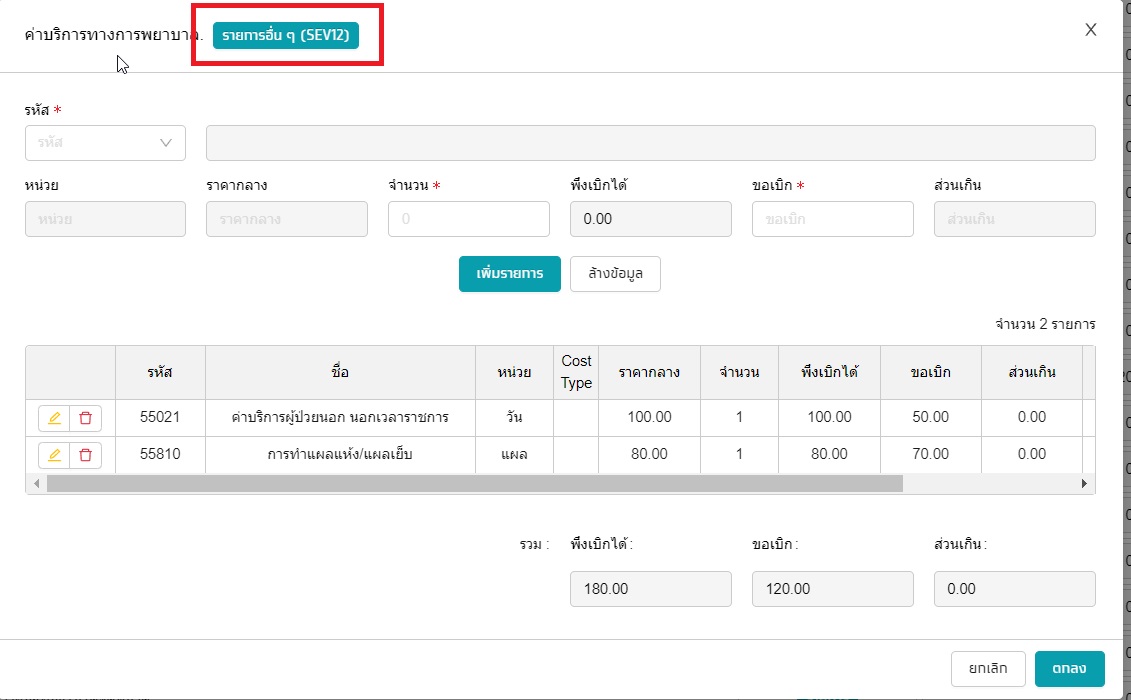Focus the ขอเบิก claim amount input field

(x=832, y=219)
